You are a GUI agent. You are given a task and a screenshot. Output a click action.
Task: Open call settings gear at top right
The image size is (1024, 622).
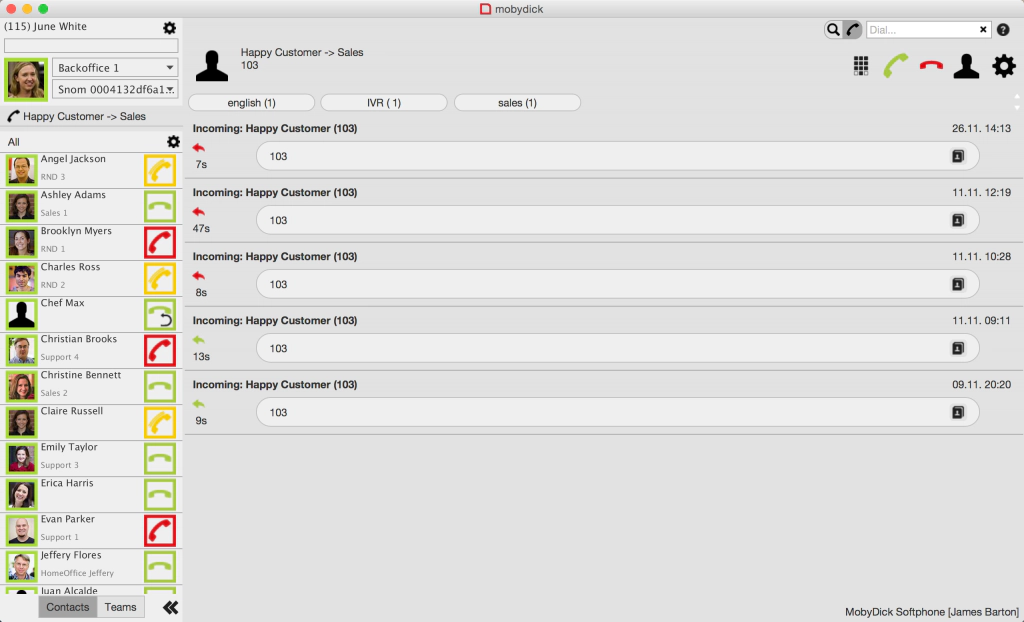[1003, 66]
